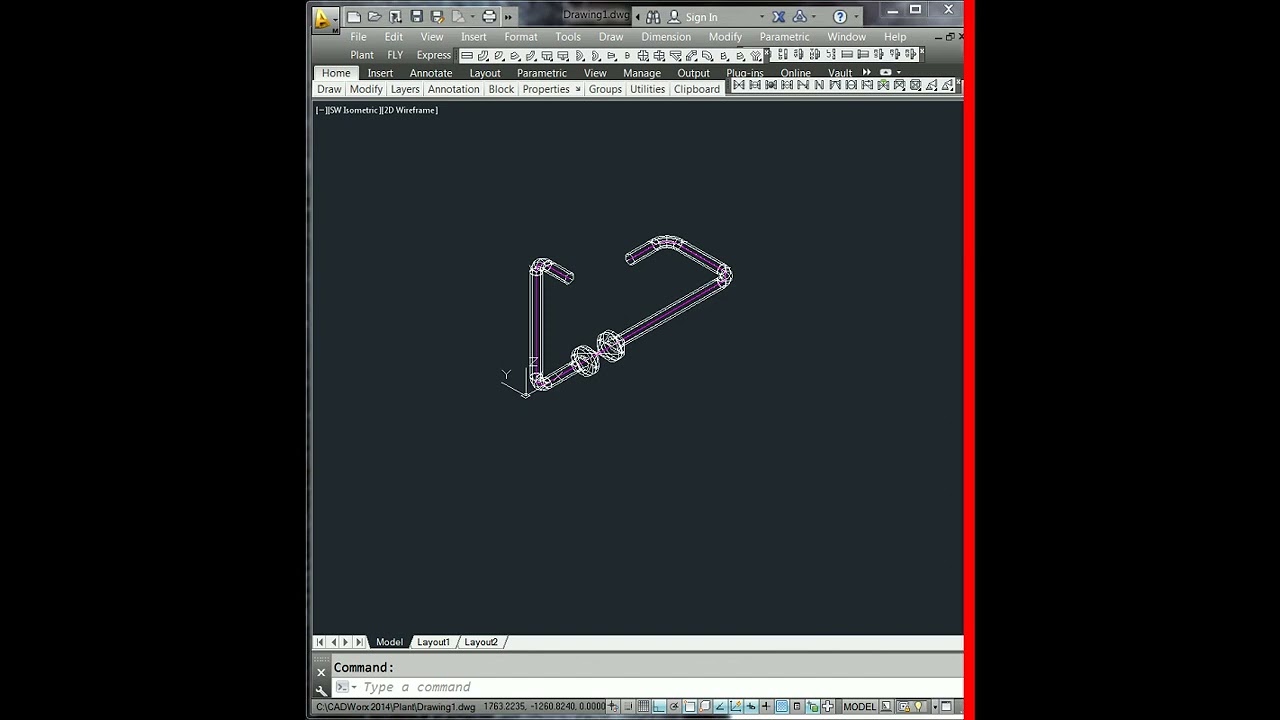1280x720 pixels.
Task: Toggle Clean Screen status icon
Action: pos(946,706)
